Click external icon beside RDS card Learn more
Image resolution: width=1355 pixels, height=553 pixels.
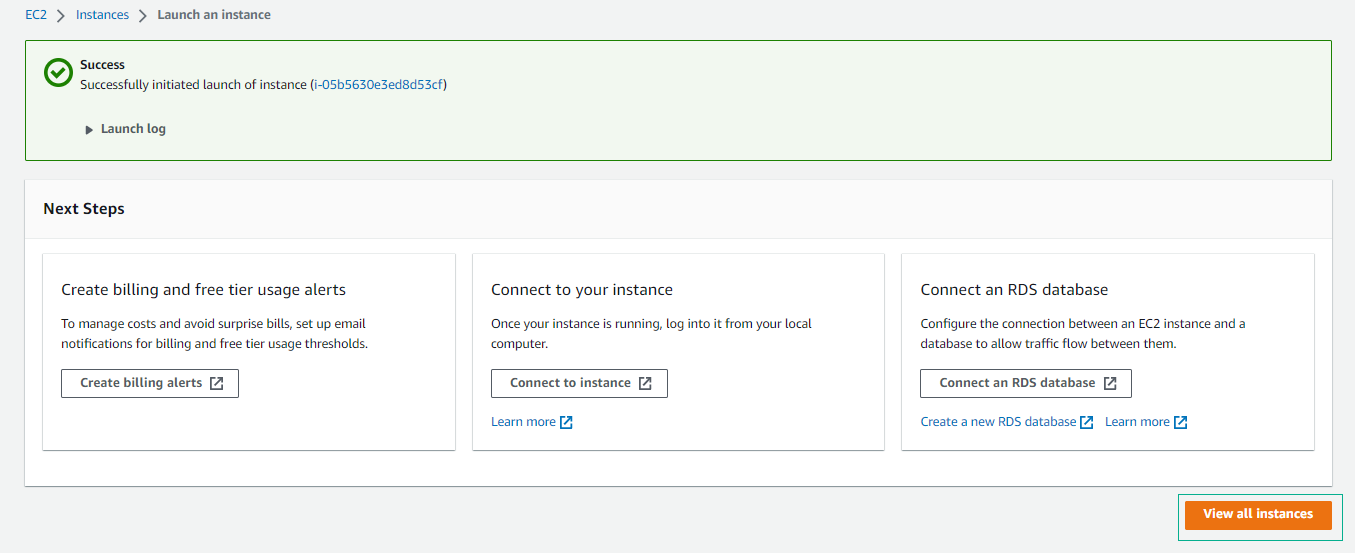click(x=1180, y=422)
